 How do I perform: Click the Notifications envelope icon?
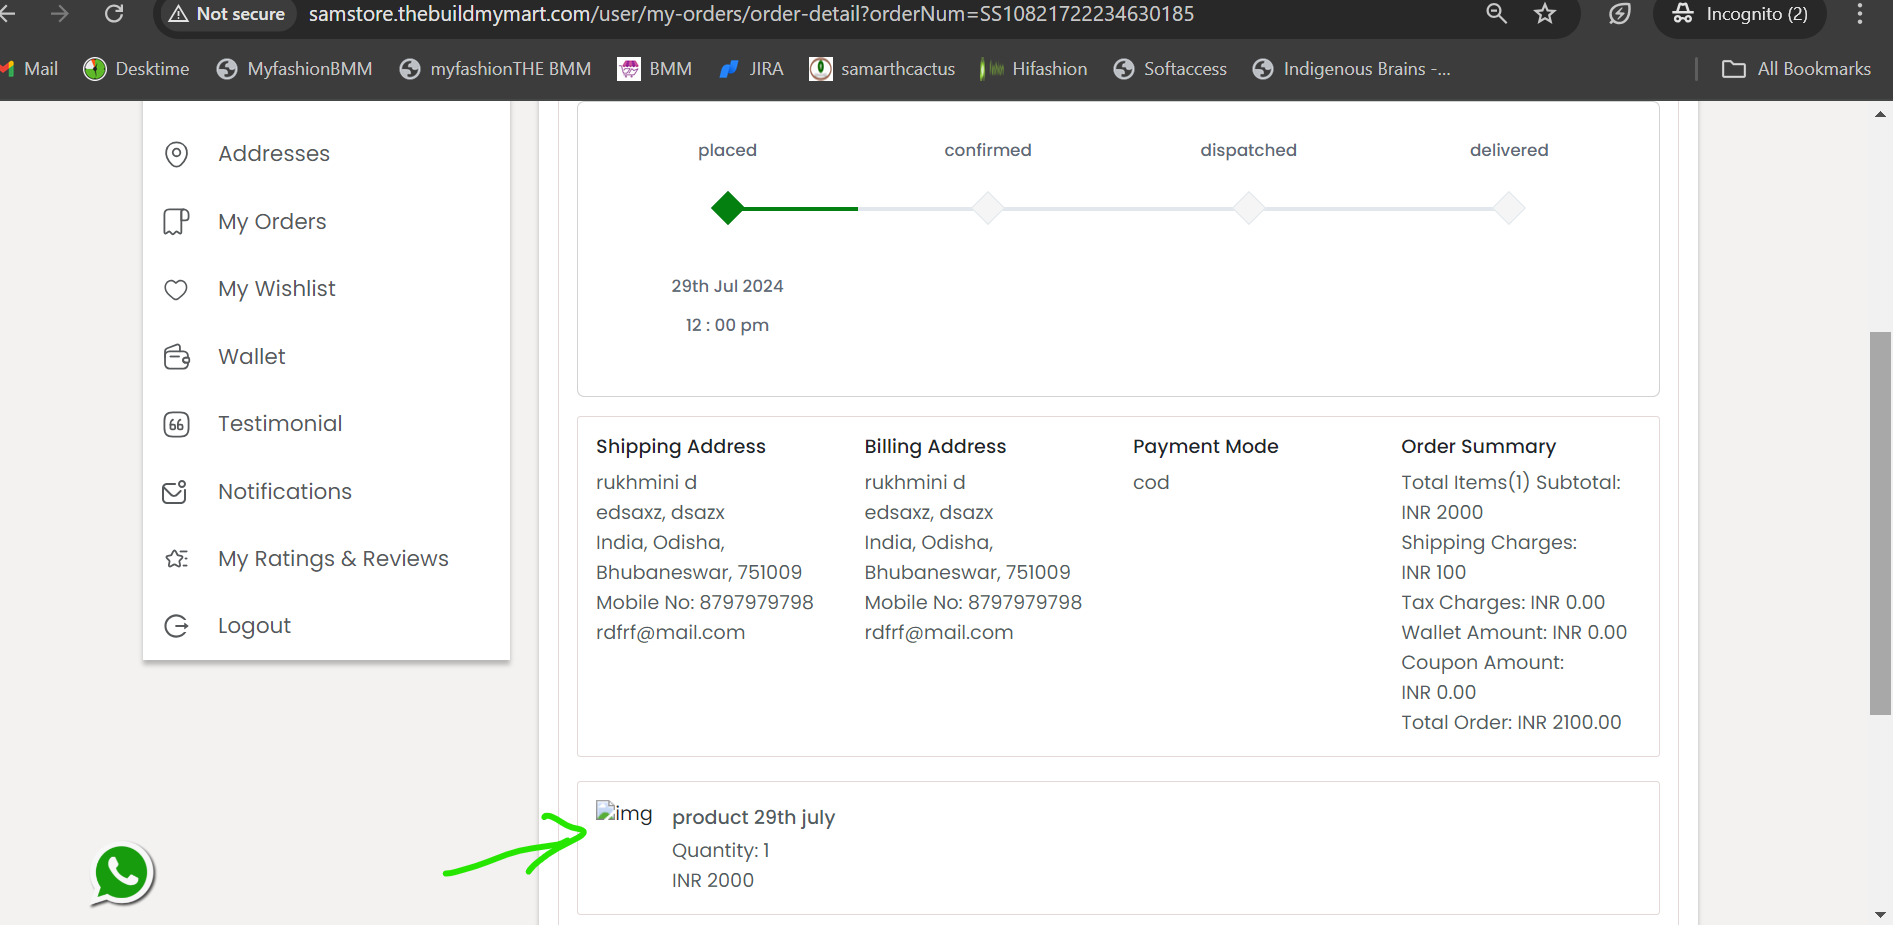(x=175, y=491)
